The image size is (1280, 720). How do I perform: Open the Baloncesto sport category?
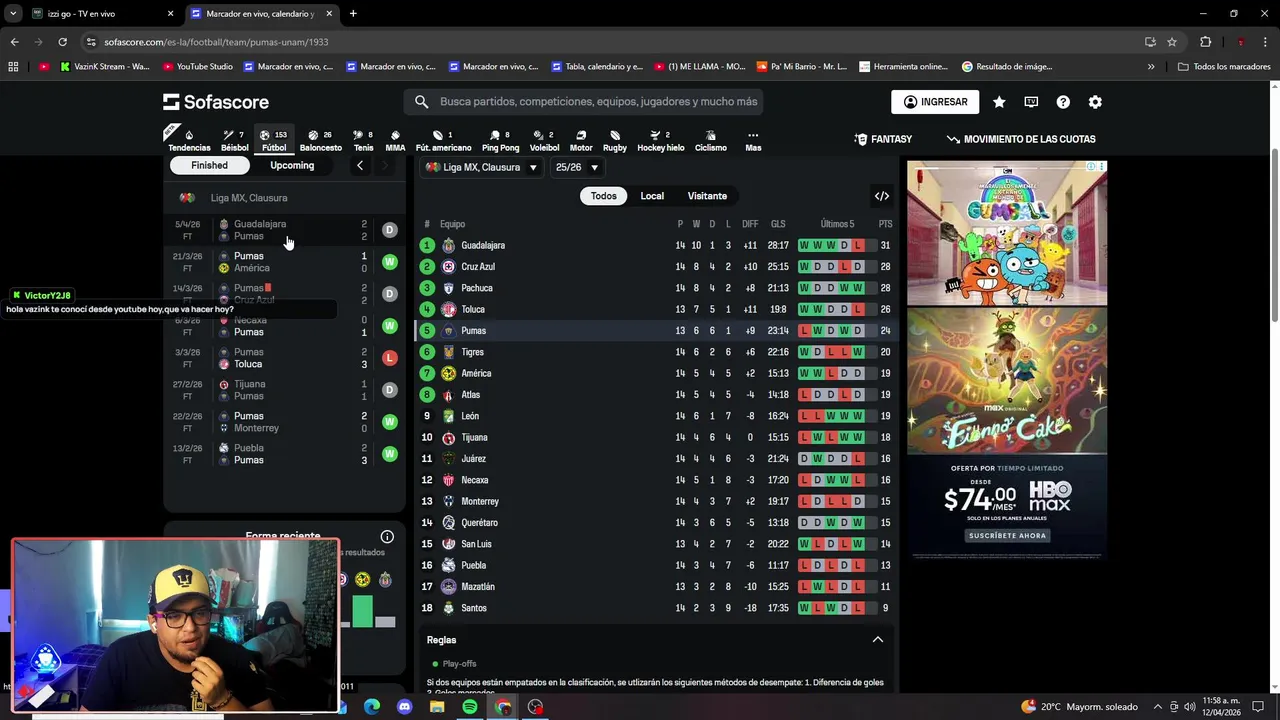click(320, 141)
